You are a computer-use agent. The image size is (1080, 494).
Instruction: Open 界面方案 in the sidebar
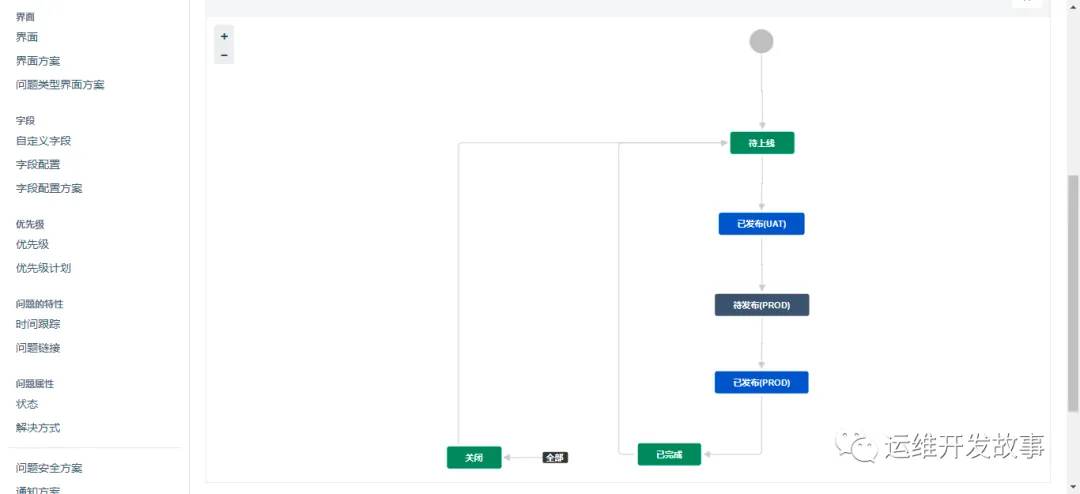(x=38, y=61)
